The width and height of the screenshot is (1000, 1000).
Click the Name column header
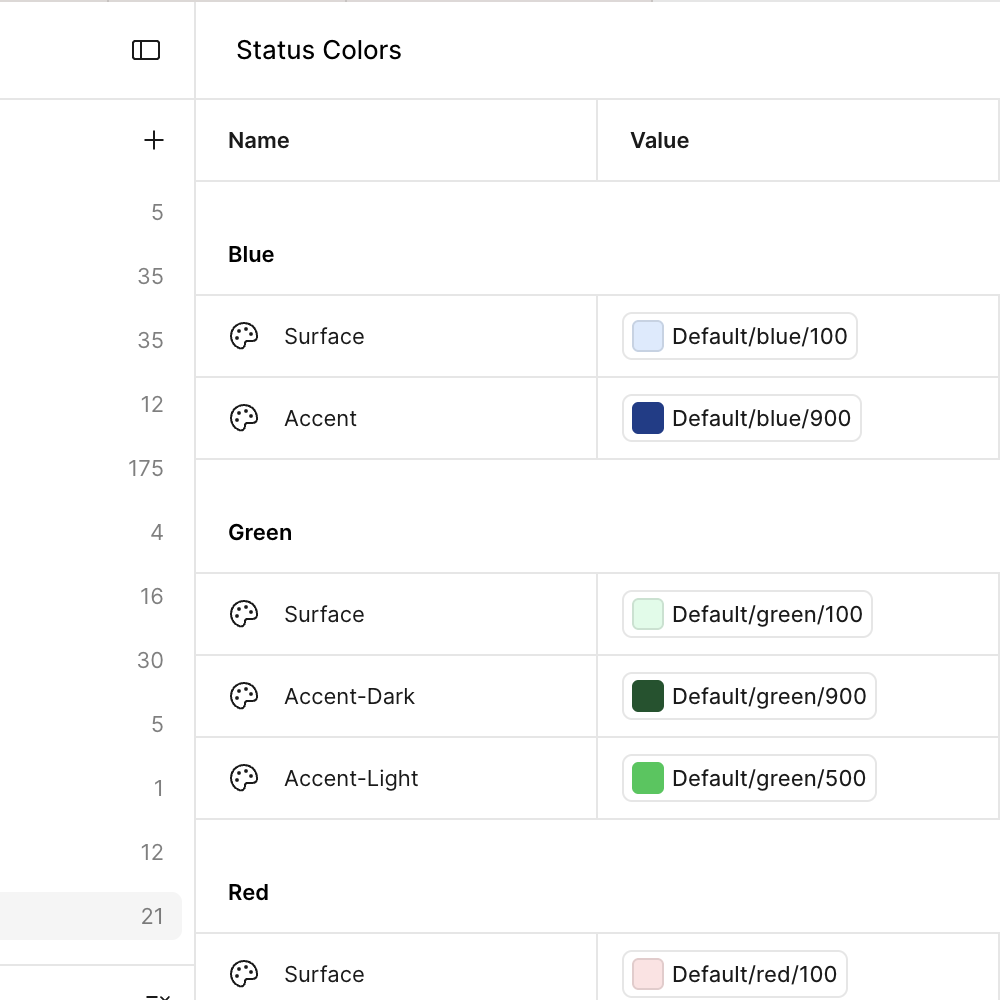point(259,140)
